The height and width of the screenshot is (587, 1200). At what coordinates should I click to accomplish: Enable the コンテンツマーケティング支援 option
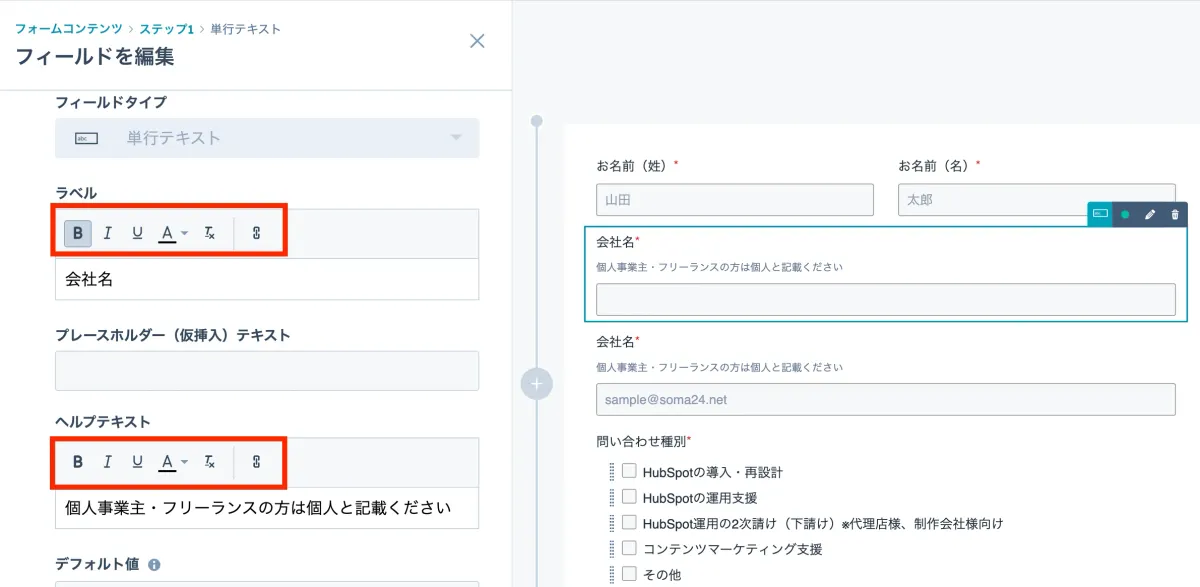click(x=628, y=547)
